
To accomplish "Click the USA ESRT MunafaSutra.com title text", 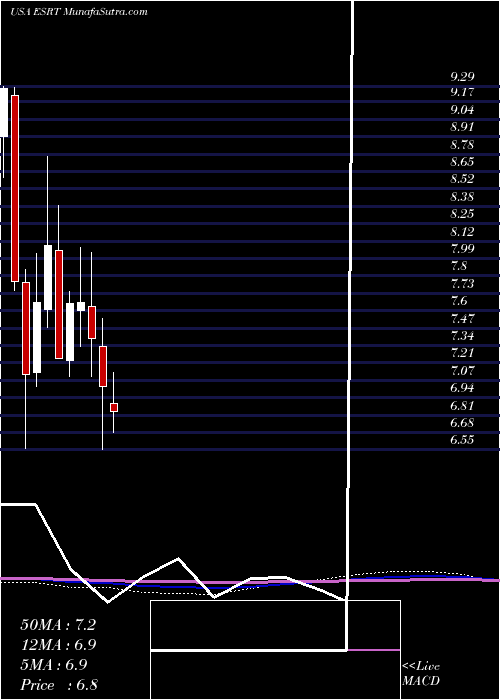I will coord(79,12).
